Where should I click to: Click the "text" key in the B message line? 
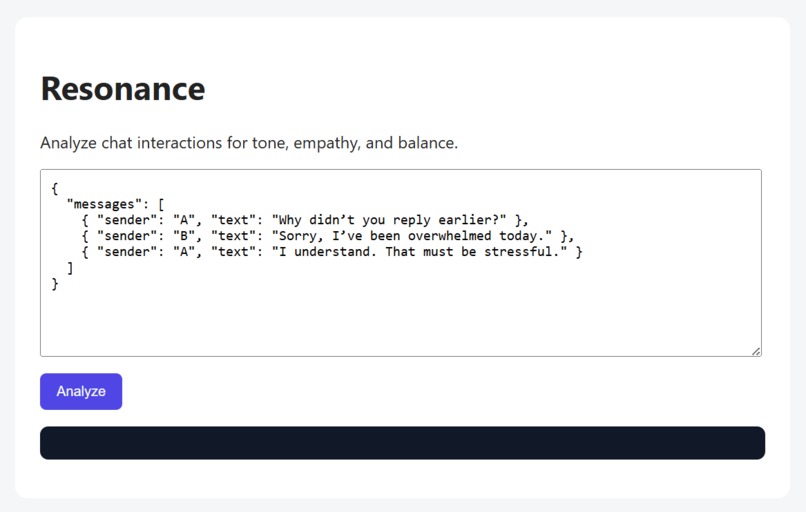point(233,236)
